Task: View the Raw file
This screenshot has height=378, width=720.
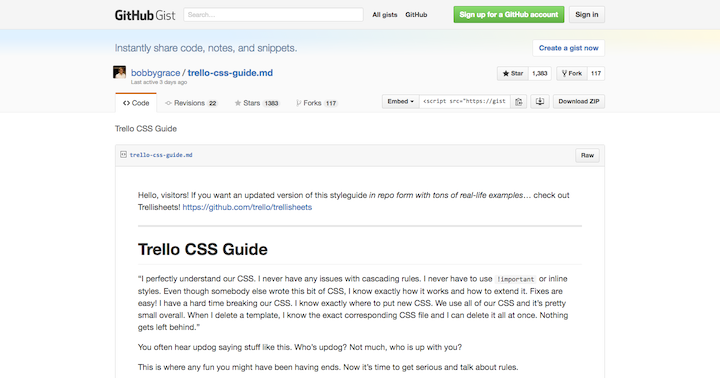Action: [587, 155]
